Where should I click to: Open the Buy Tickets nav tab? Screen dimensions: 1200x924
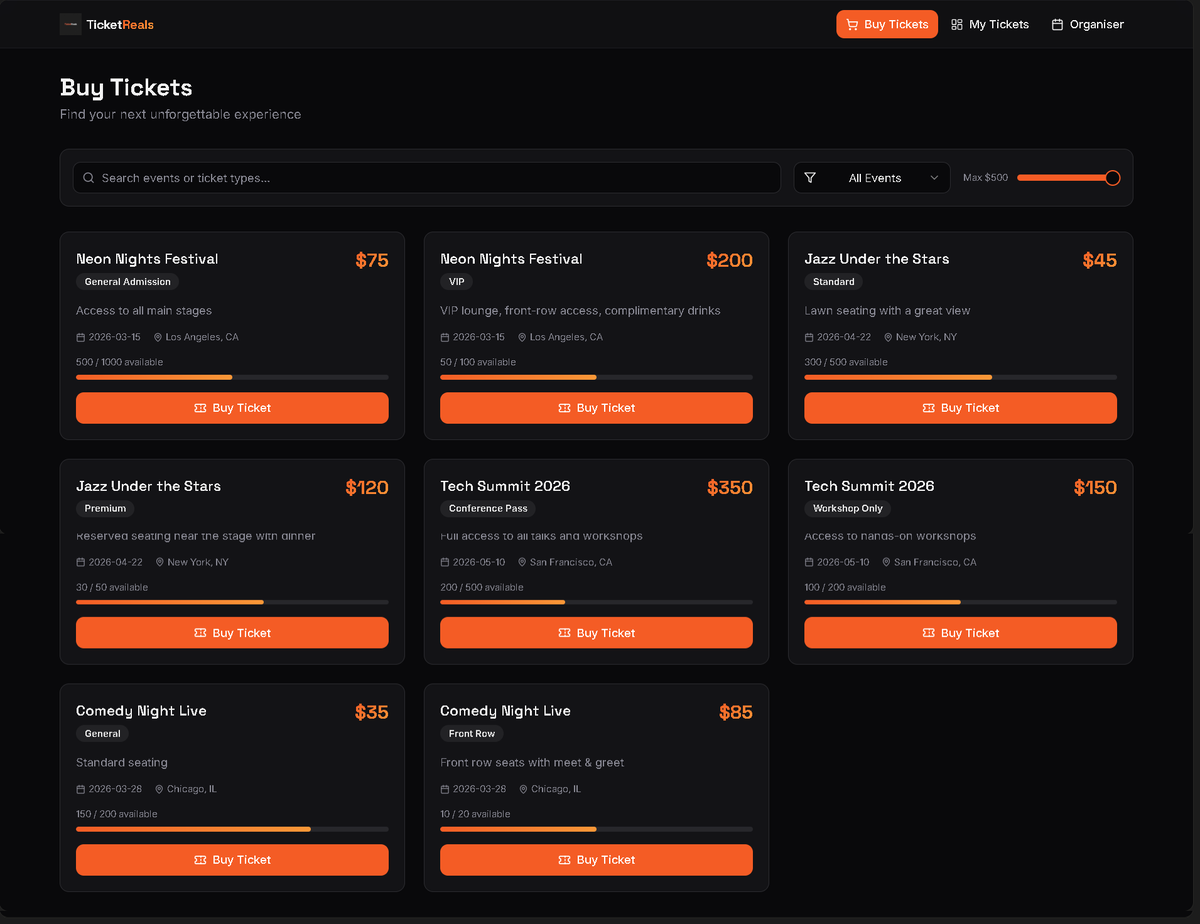(x=887, y=24)
